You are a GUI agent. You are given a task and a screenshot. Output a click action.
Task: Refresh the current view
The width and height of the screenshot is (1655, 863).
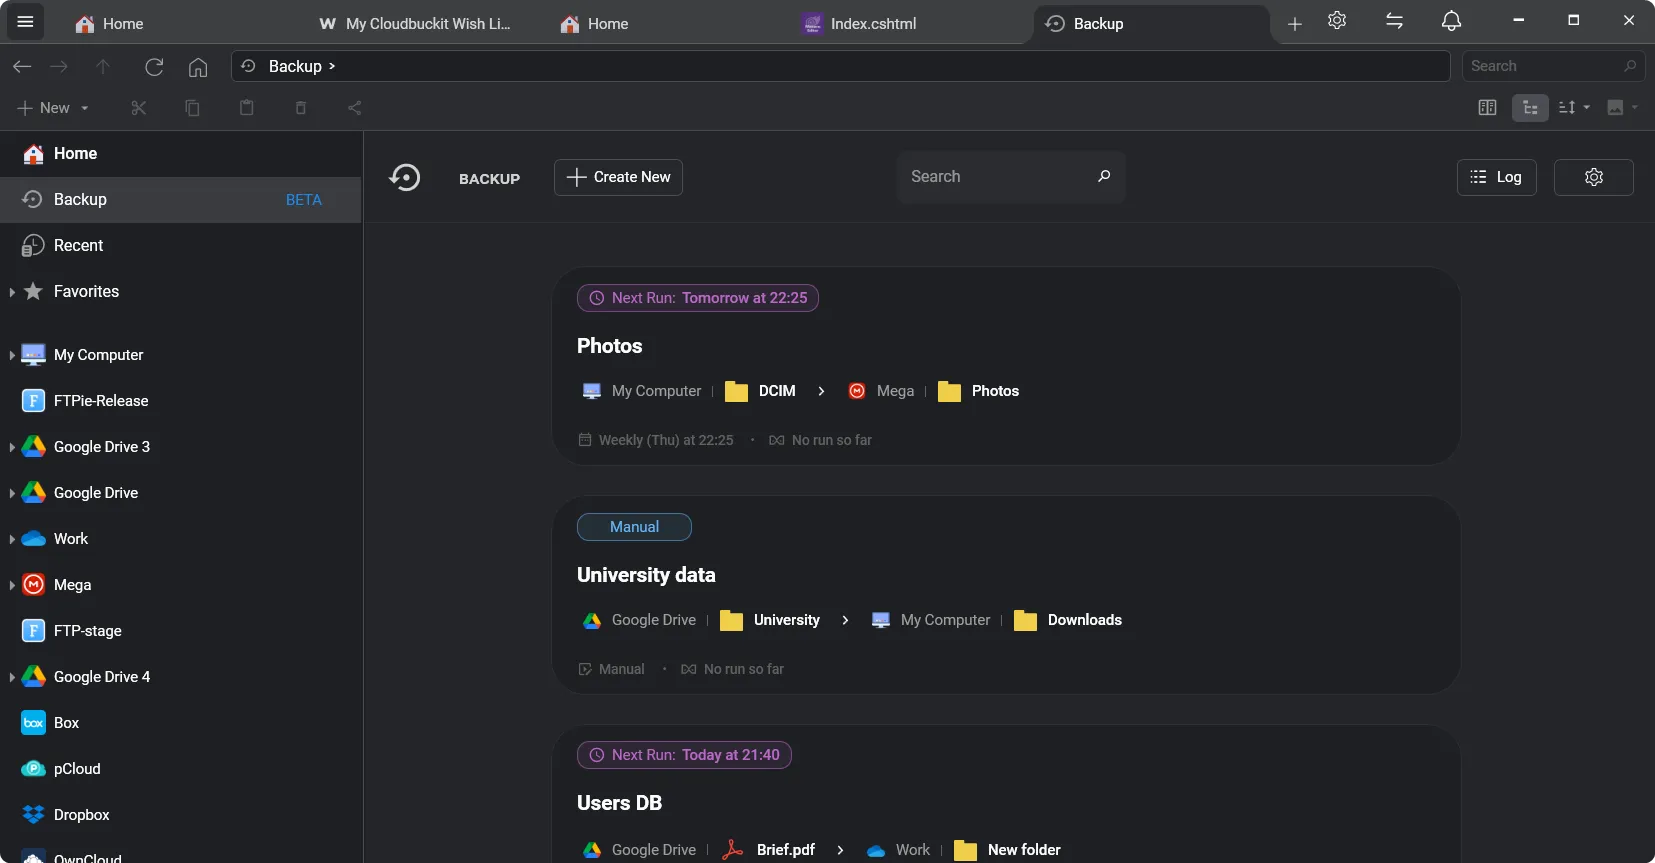click(154, 66)
